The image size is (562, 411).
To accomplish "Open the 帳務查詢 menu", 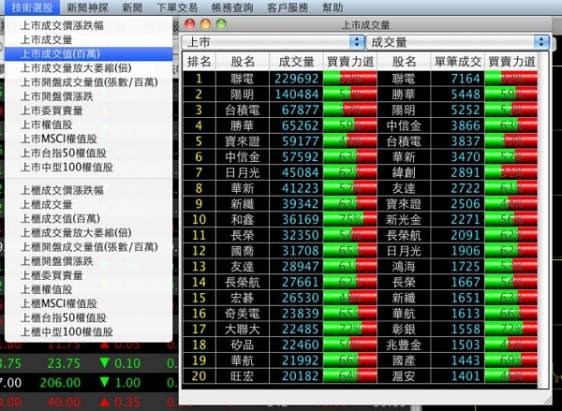I will [232, 8].
